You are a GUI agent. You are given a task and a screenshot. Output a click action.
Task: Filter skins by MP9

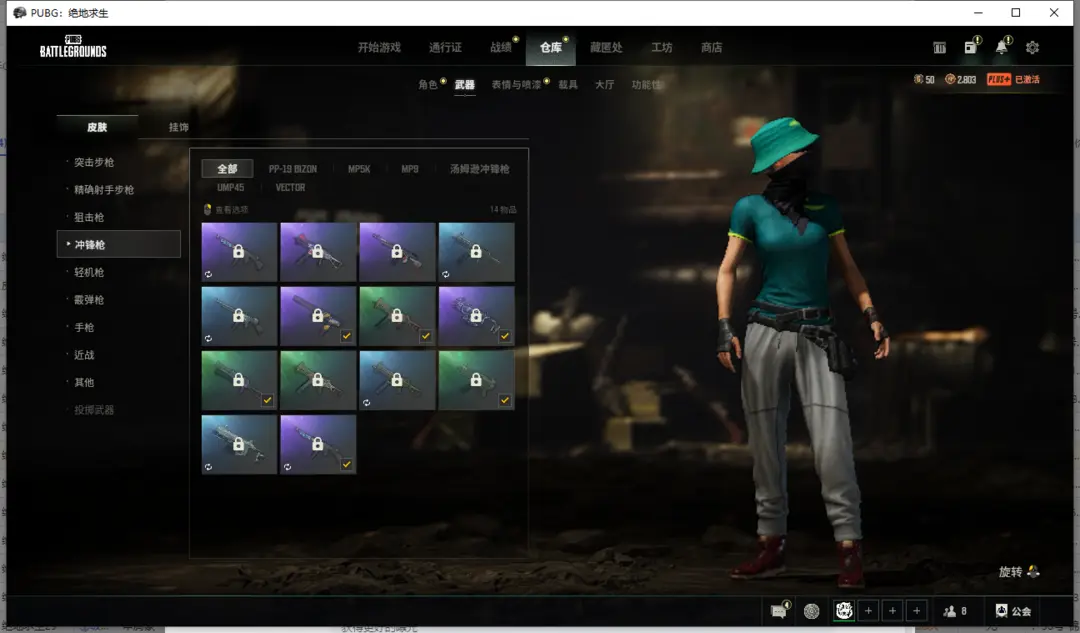[x=410, y=169]
